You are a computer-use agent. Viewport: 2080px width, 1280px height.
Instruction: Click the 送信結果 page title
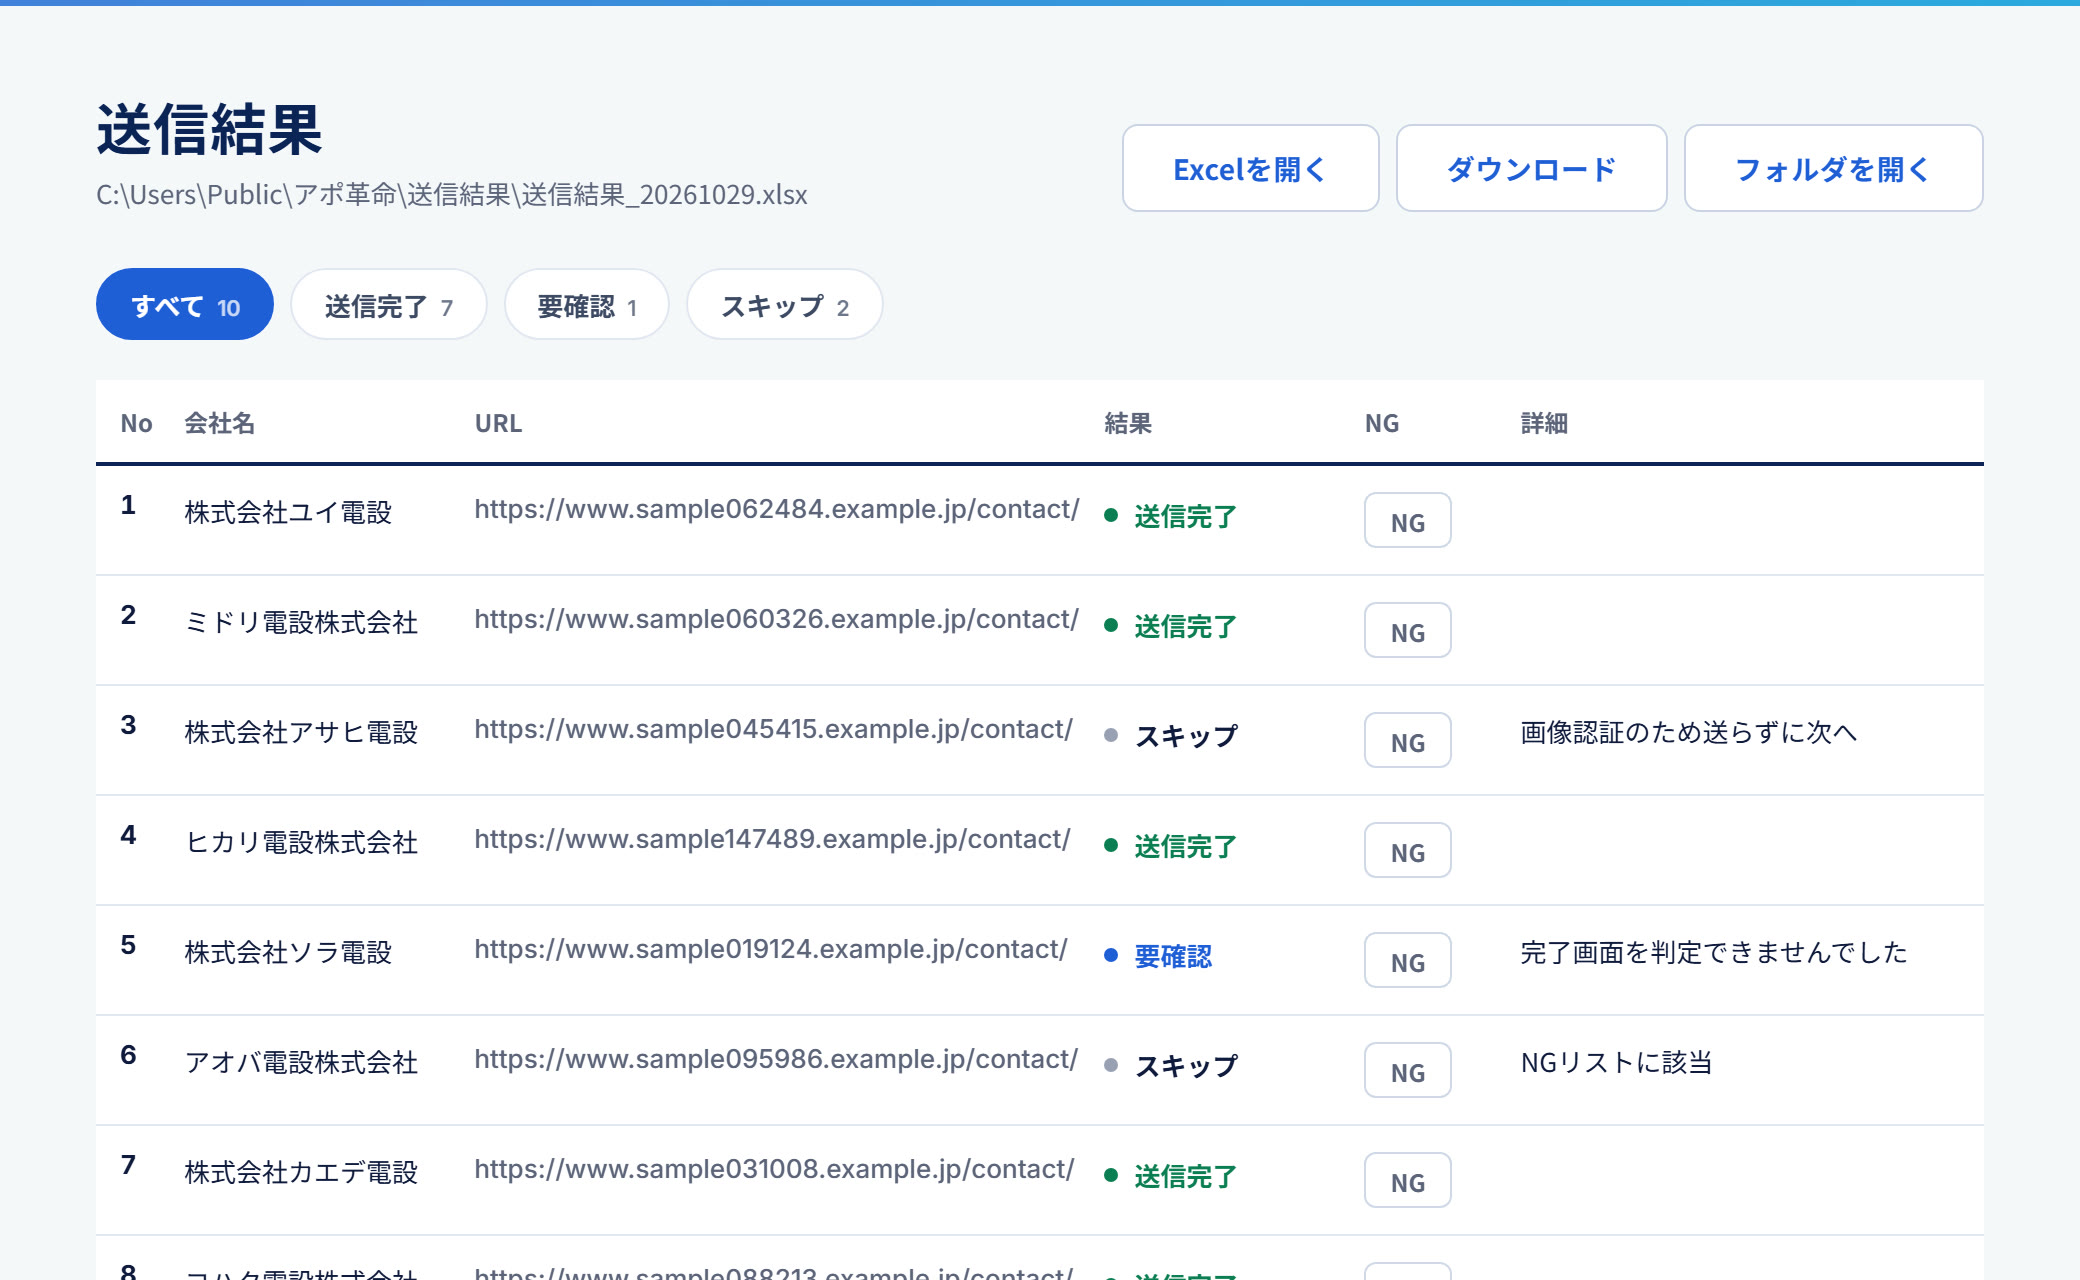point(209,130)
